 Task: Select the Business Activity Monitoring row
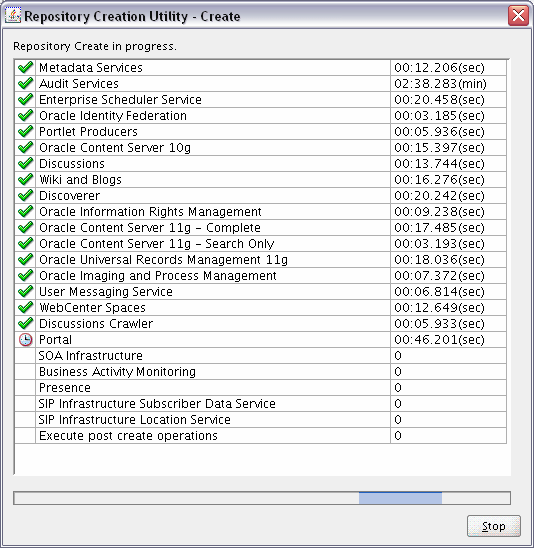pos(260,372)
